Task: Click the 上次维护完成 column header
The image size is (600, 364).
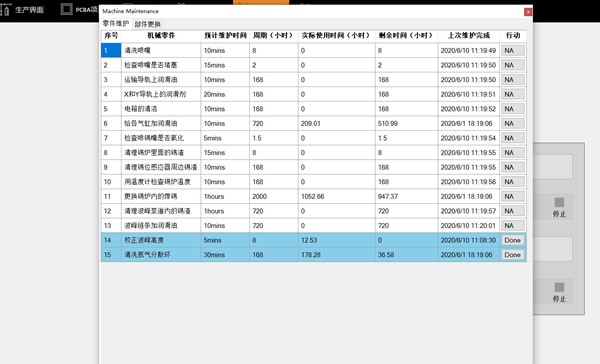Action: (469, 36)
